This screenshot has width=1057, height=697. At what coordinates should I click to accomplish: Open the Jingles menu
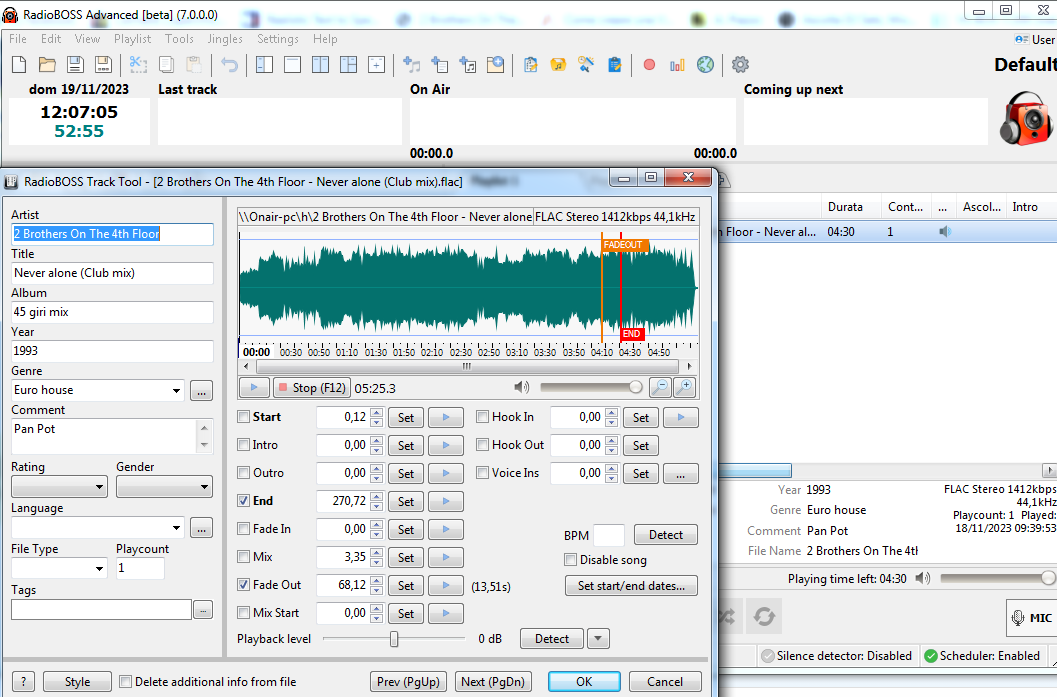click(225, 39)
